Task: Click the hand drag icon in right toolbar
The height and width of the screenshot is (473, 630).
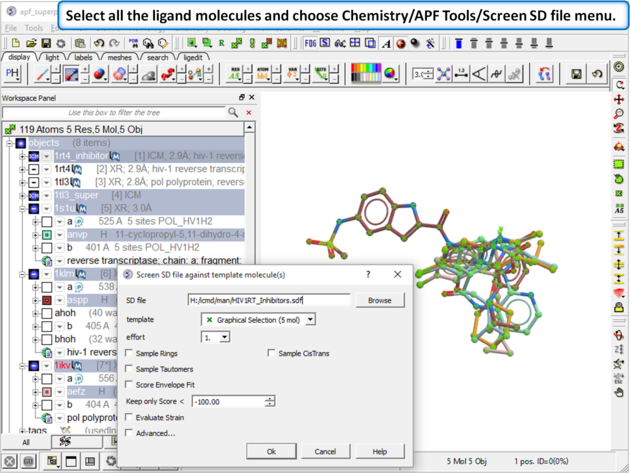Action: (x=619, y=393)
